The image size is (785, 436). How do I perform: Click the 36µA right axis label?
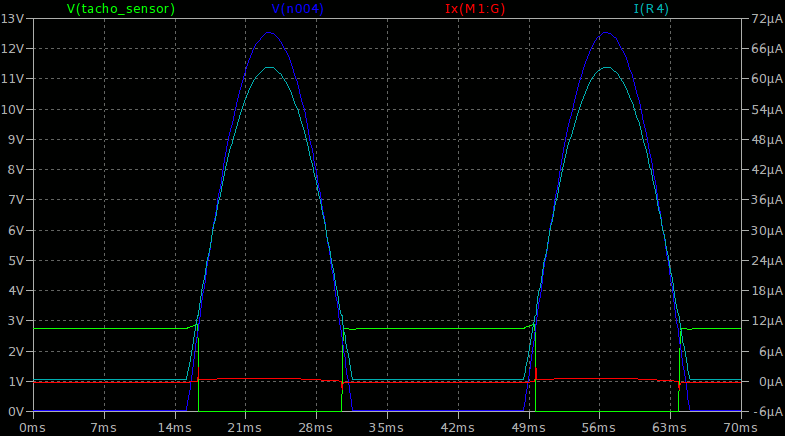767,200
